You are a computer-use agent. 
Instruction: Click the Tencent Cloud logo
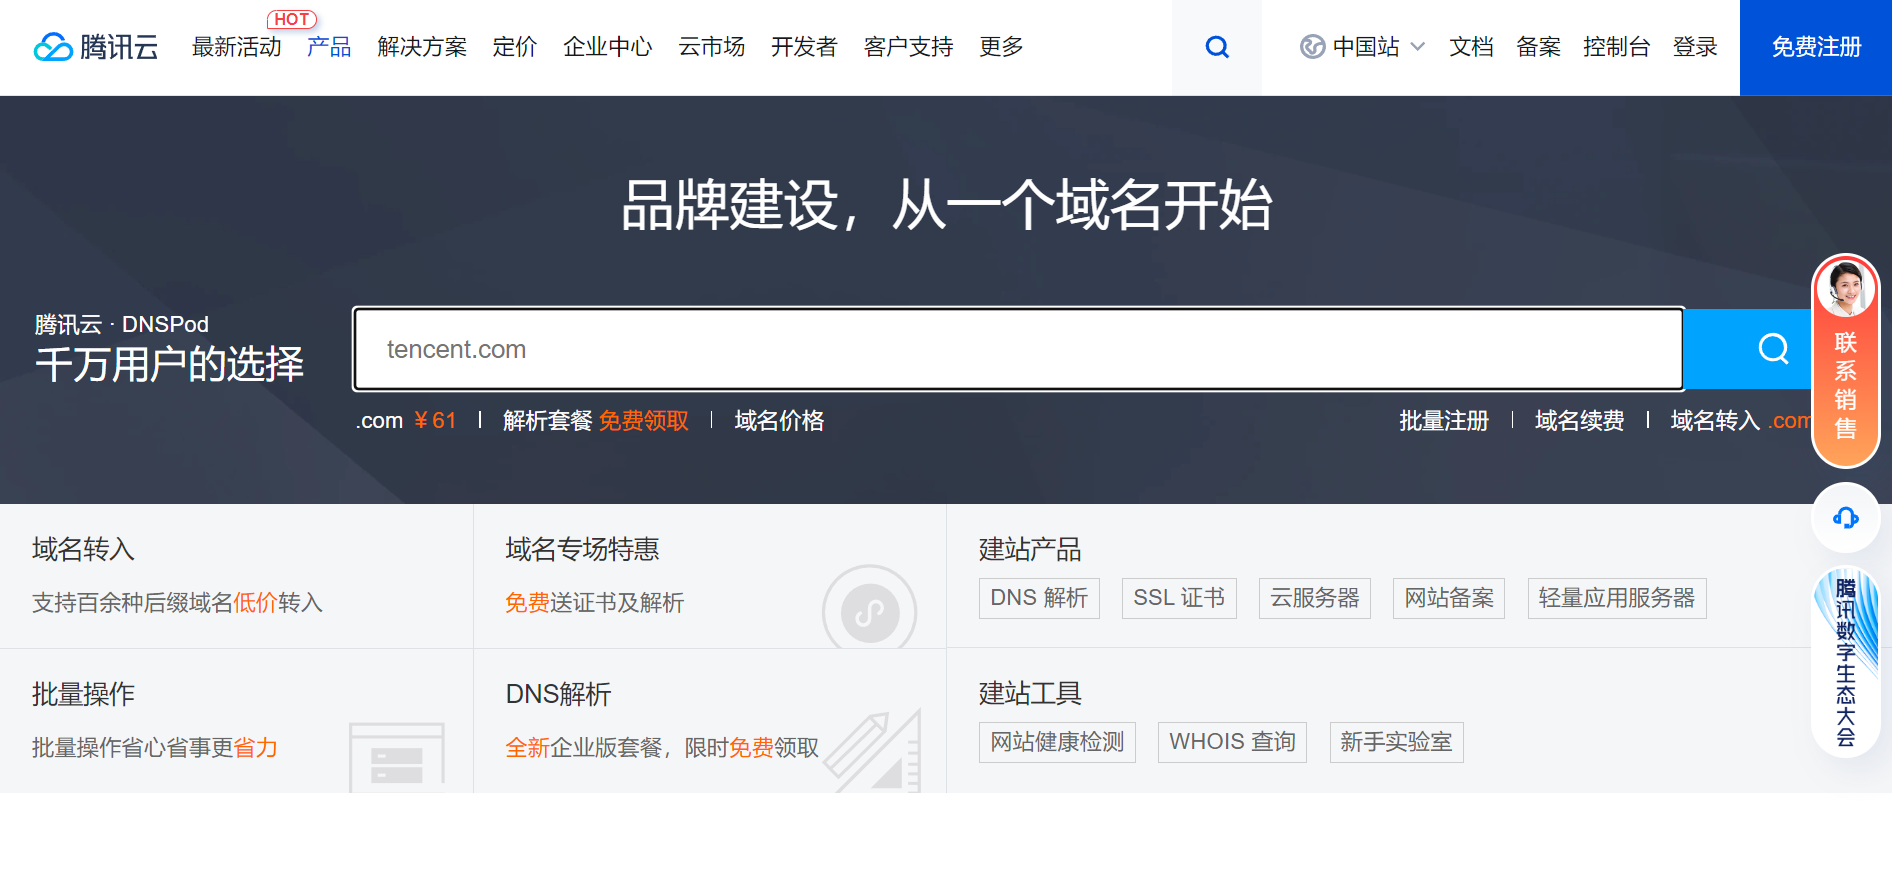(96, 47)
